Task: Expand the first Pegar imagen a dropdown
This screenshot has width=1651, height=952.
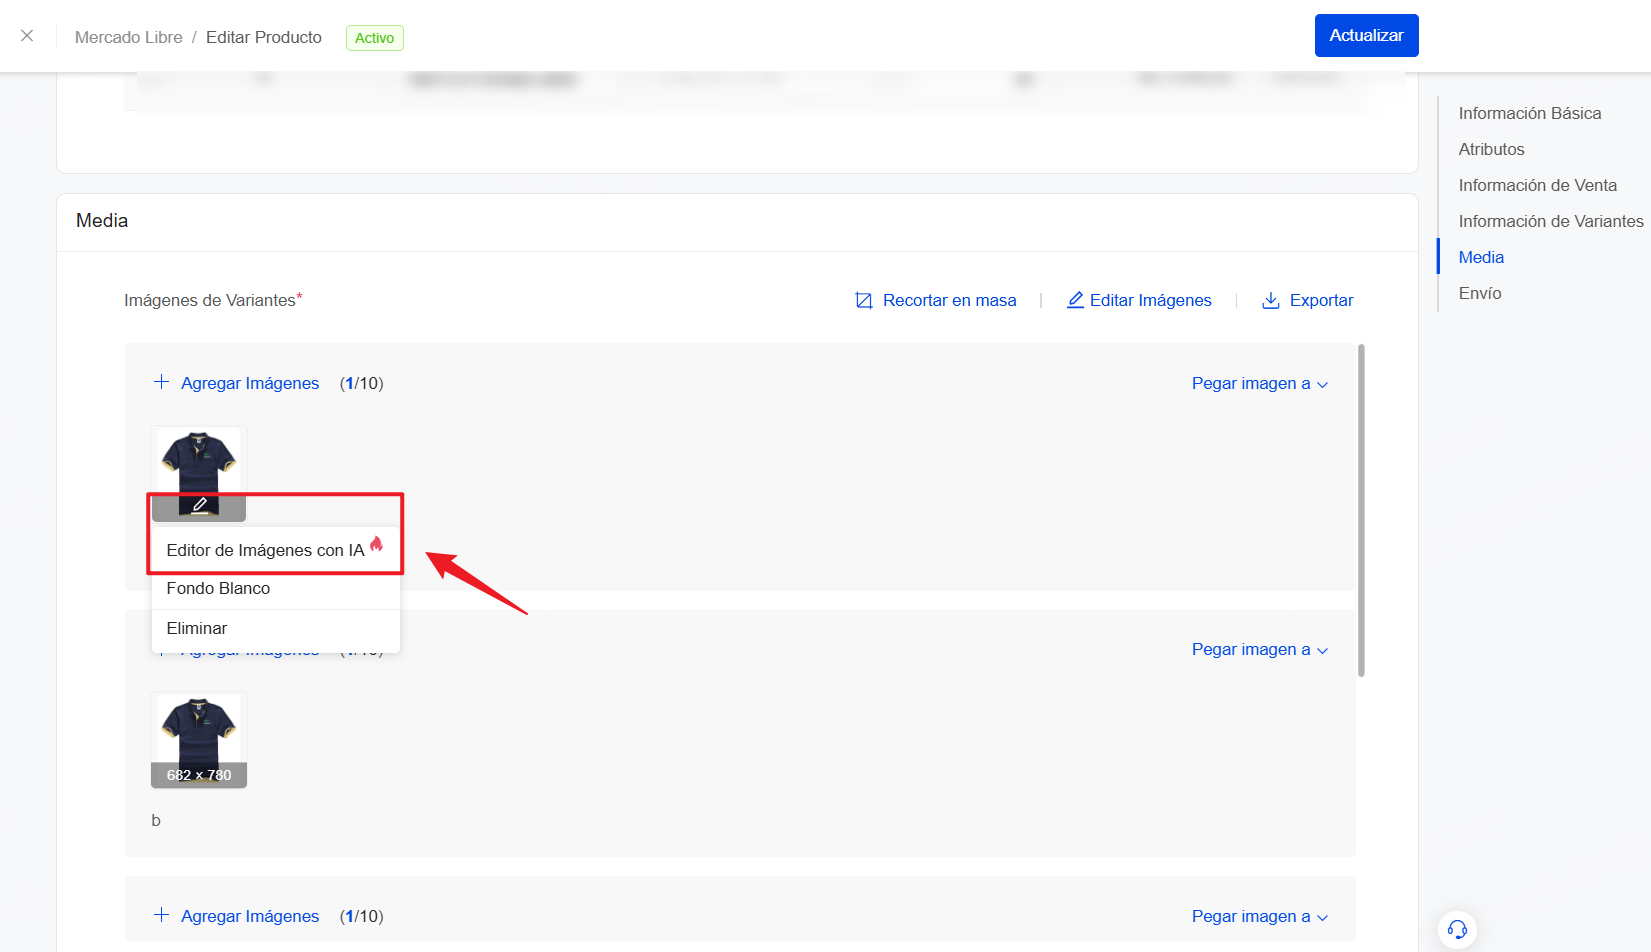Action: point(1259,384)
